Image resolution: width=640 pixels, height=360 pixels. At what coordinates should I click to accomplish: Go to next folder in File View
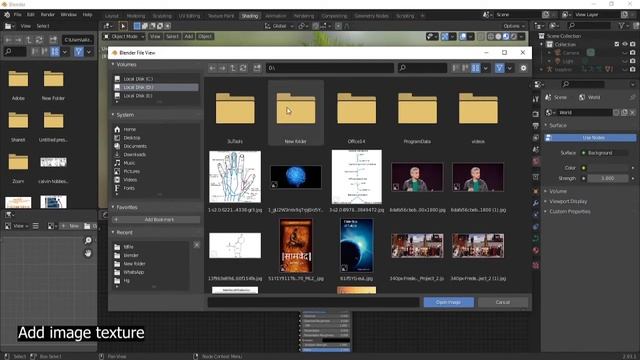(222, 68)
